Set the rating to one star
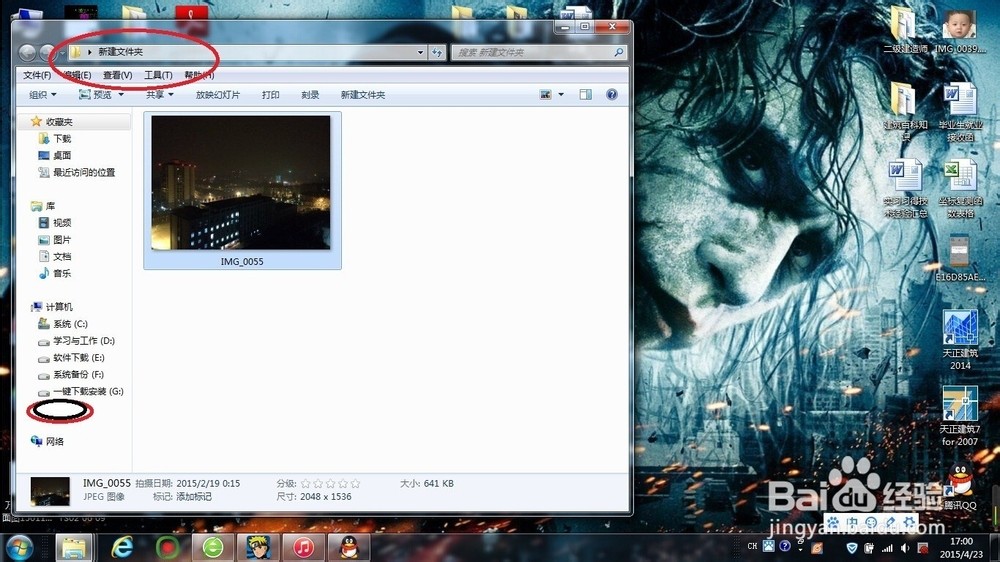Screen dimensions: 1000x562 coord(305,484)
